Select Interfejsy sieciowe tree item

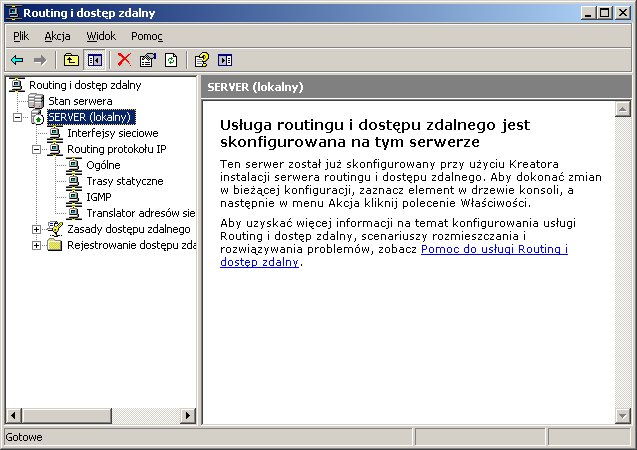pyautogui.click(x=113, y=133)
